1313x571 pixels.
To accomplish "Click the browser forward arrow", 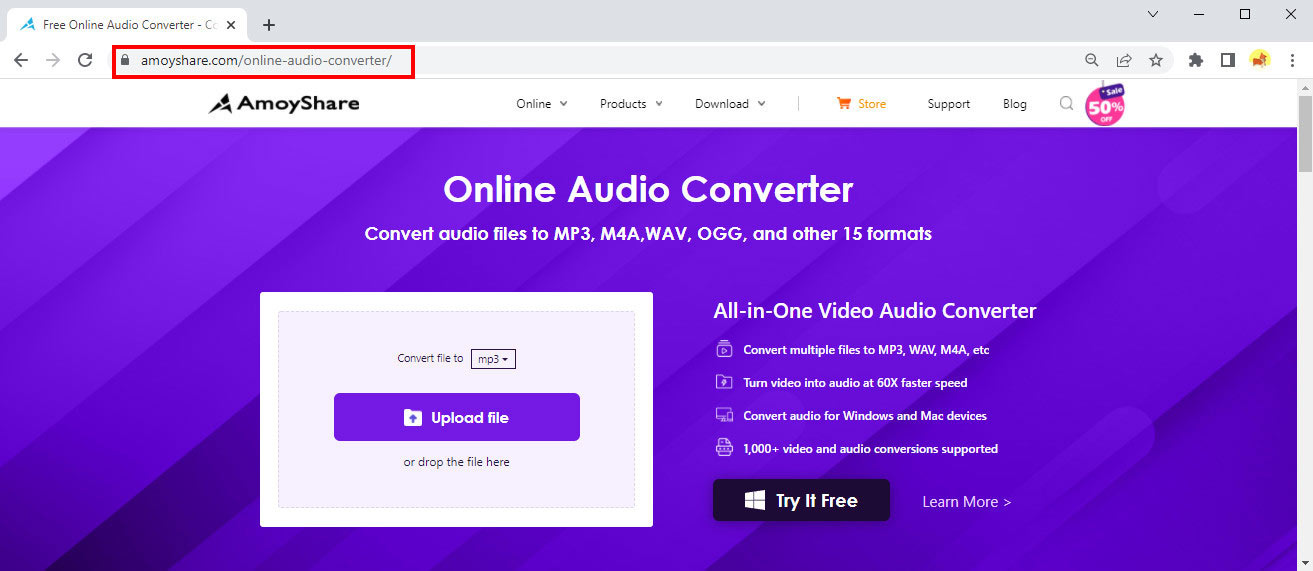I will 53,60.
